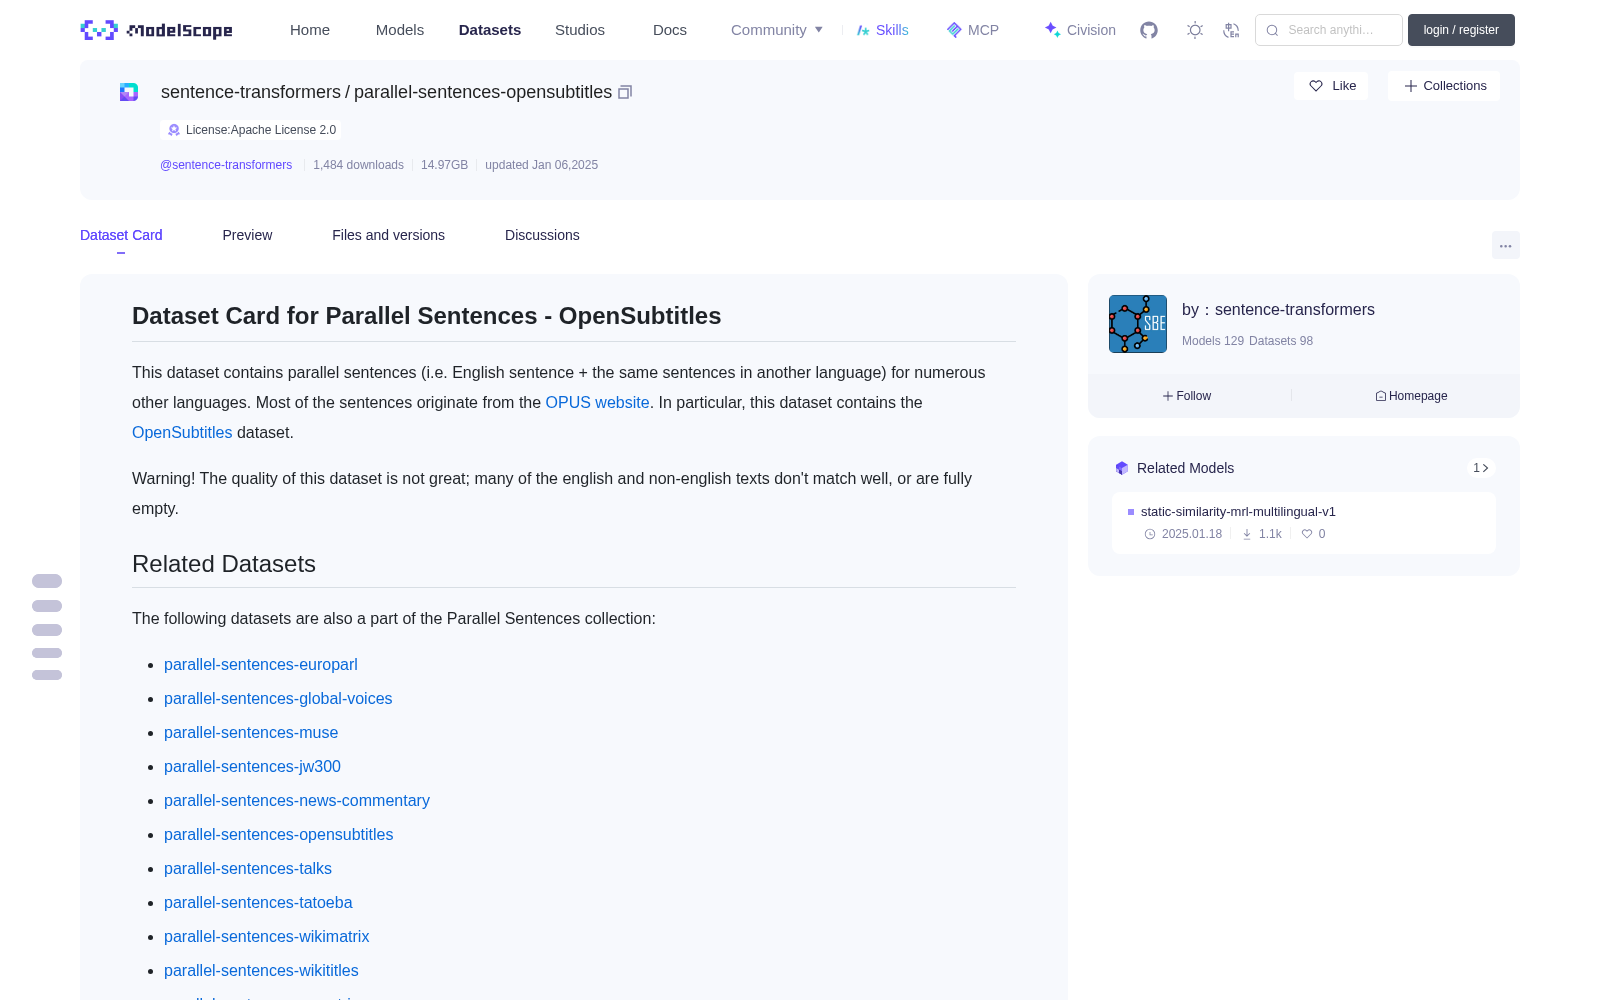Like this dataset with heart button
1600x1000 pixels.
(1331, 86)
